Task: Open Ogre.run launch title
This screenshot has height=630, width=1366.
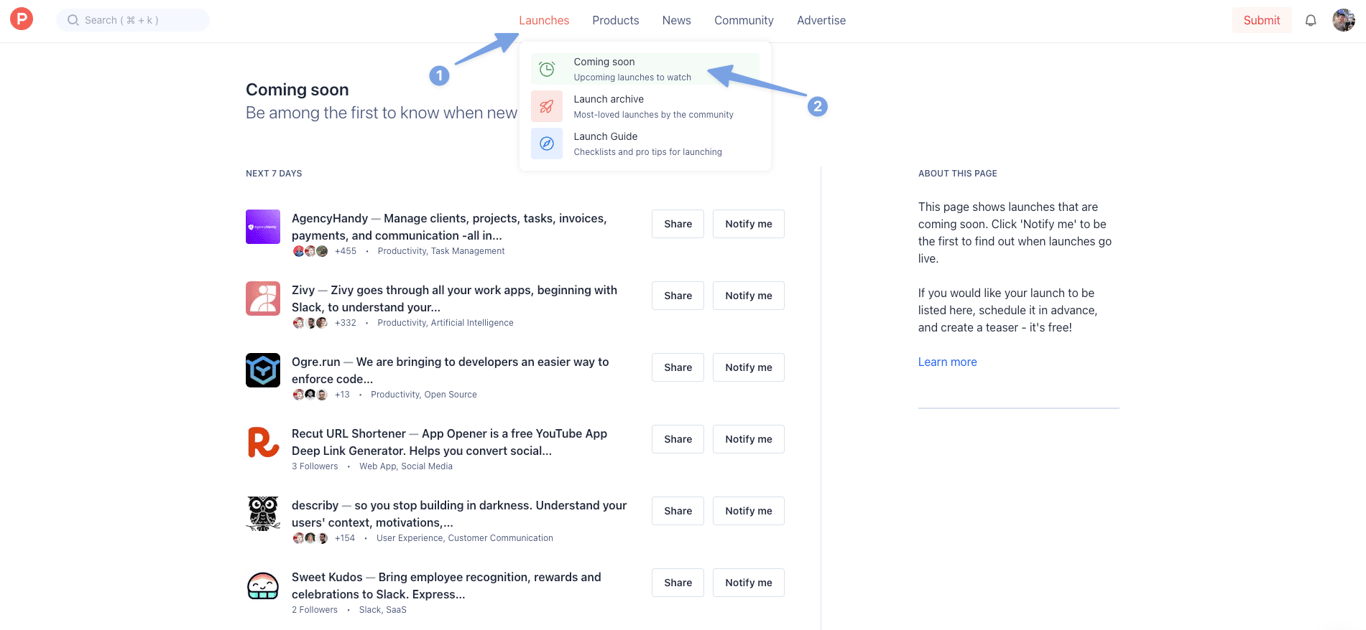Action: pos(450,370)
